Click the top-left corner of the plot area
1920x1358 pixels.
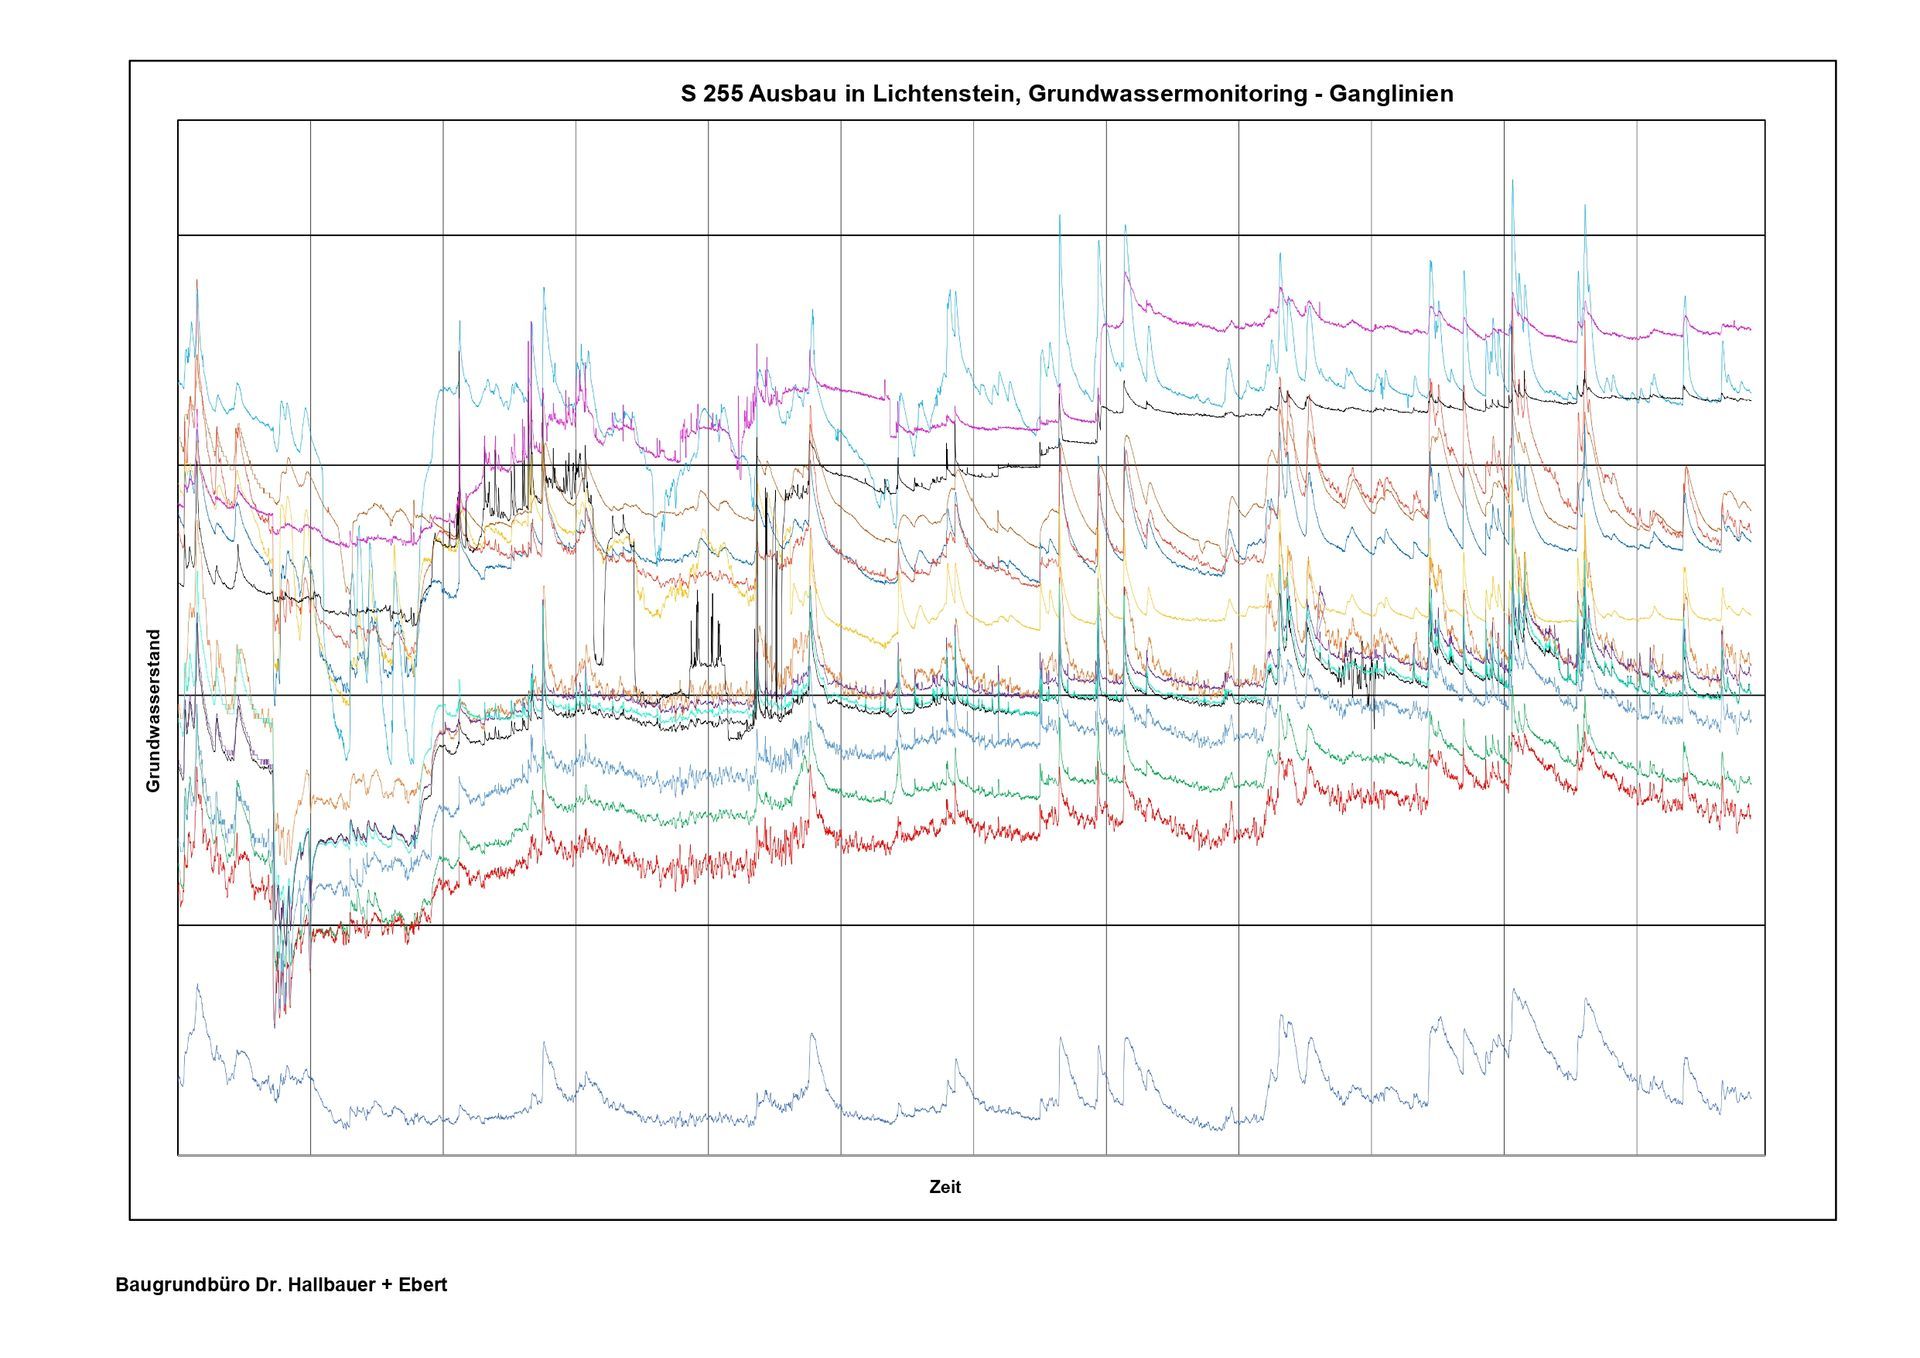pyautogui.click(x=178, y=121)
